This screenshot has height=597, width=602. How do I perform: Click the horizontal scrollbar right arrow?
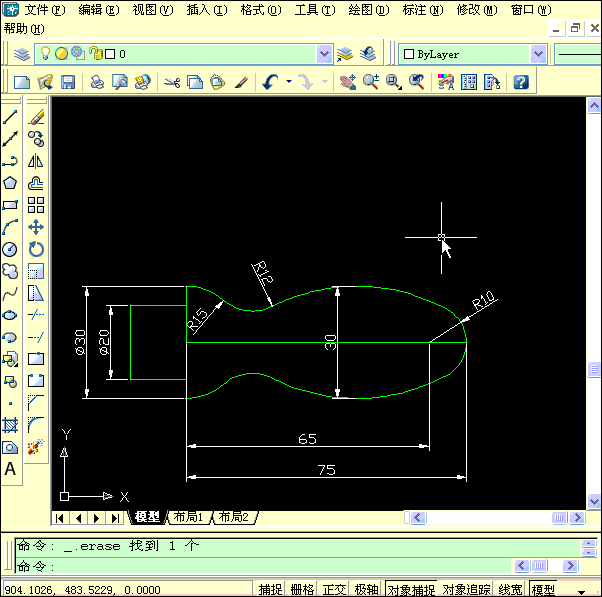pyautogui.click(x=577, y=518)
